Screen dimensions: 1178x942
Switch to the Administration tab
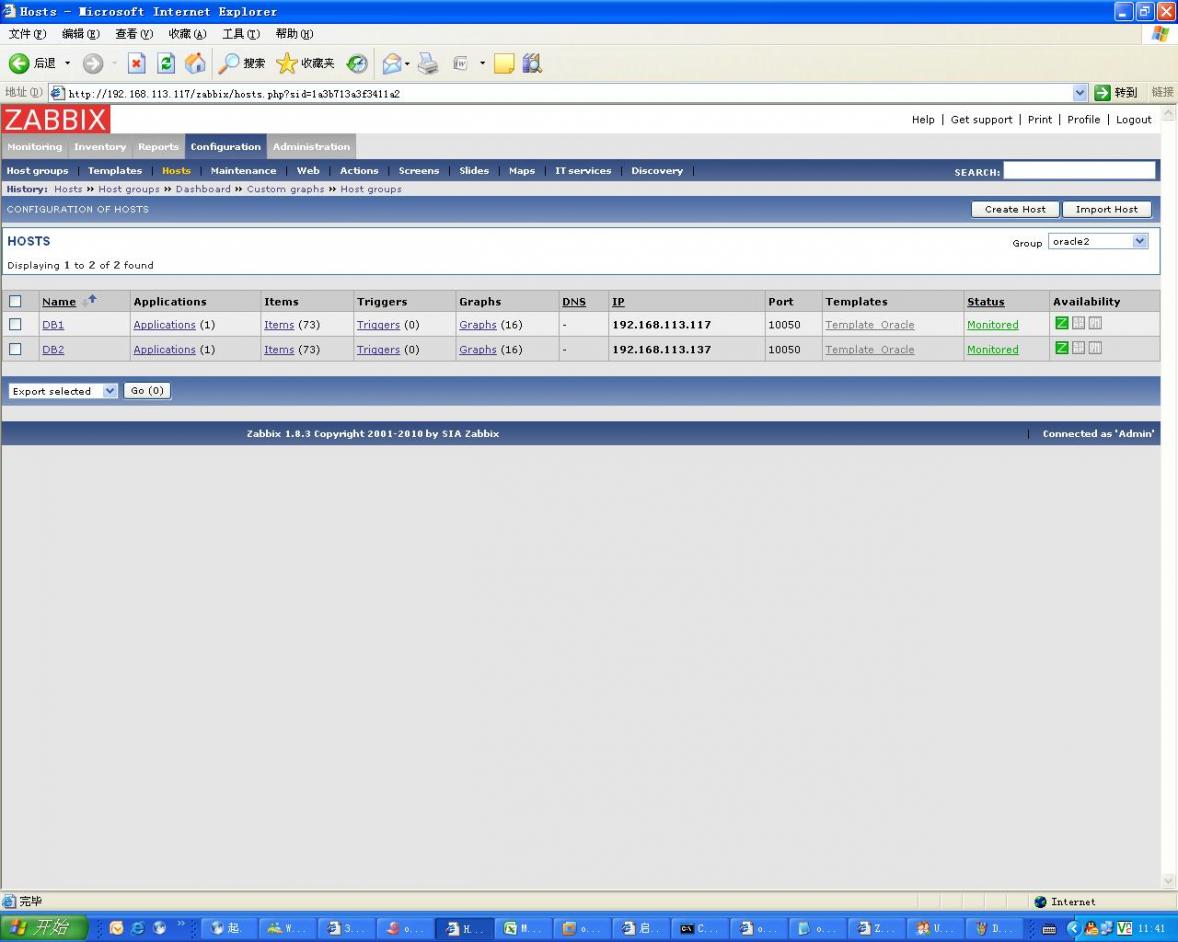(311, 146)
